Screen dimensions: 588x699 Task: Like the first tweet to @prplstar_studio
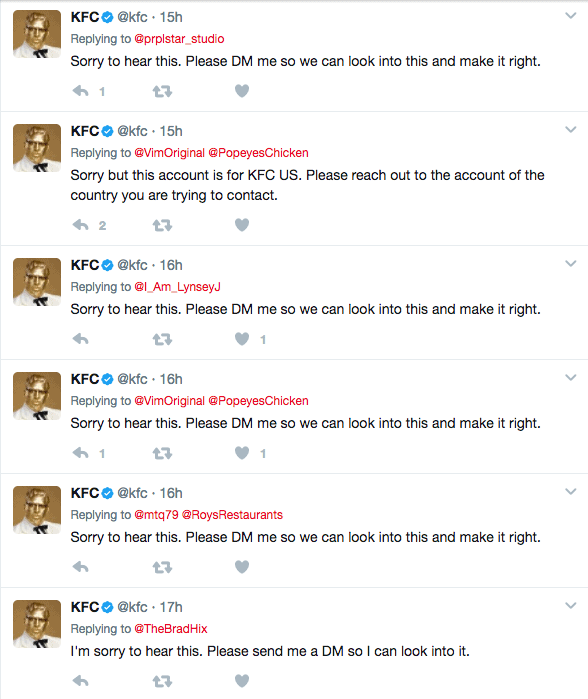242,91
